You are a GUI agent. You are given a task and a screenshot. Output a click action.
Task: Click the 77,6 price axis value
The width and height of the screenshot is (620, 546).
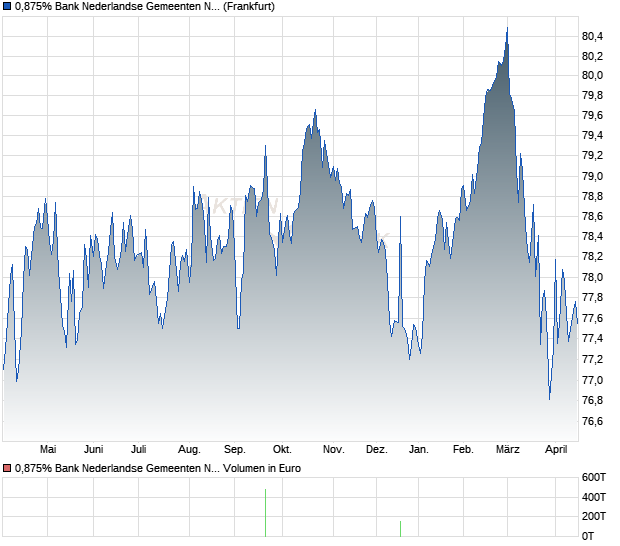click(x=593, y=318)
